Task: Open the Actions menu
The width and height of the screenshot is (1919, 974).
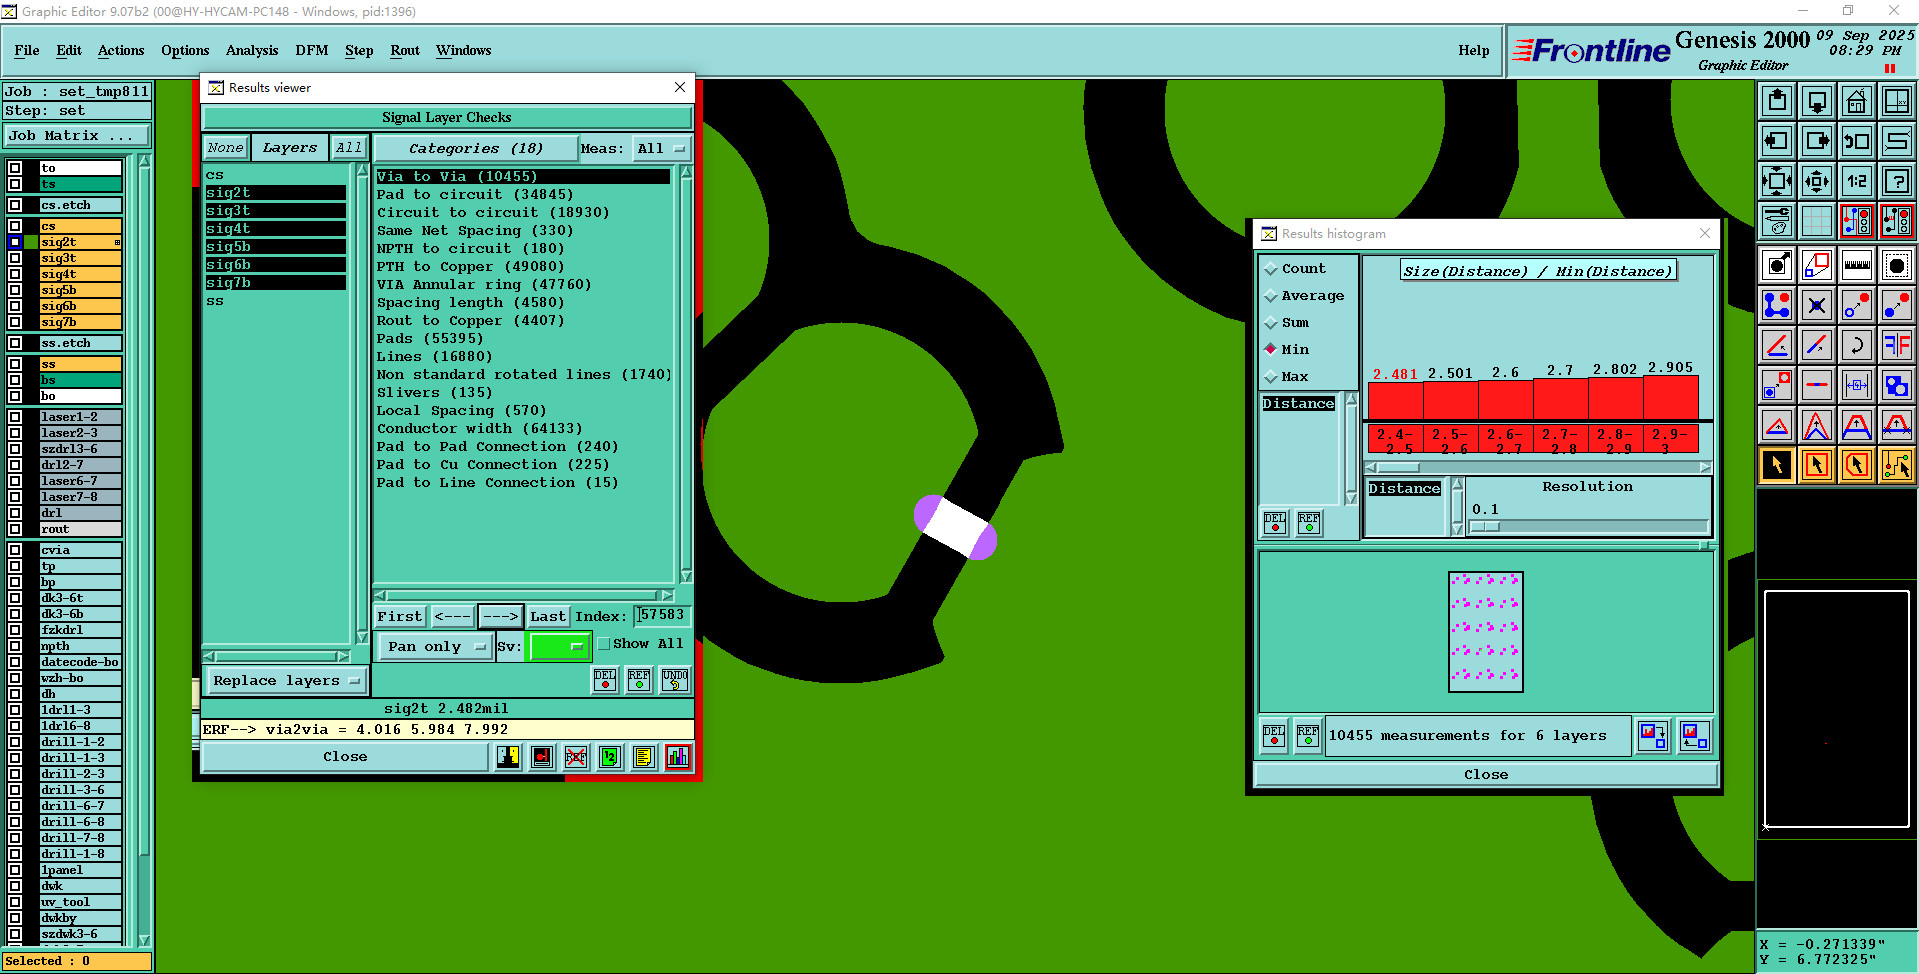Action: coord(121,50)
